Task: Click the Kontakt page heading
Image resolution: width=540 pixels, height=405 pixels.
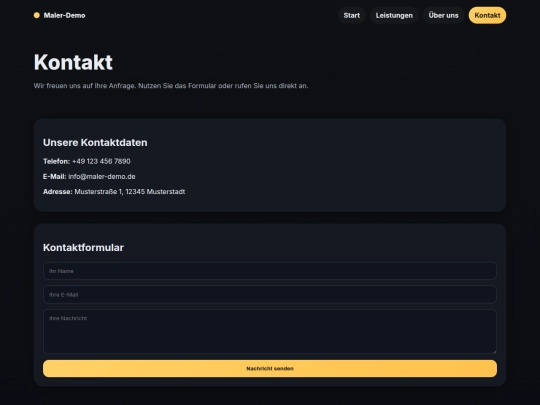Action: (x=73, y=62)
